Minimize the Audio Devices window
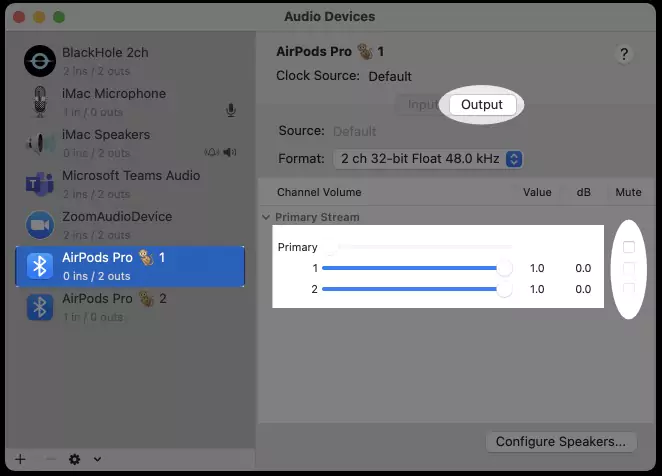This screenshot has width=662, height=476. click(x=39, y=17)
